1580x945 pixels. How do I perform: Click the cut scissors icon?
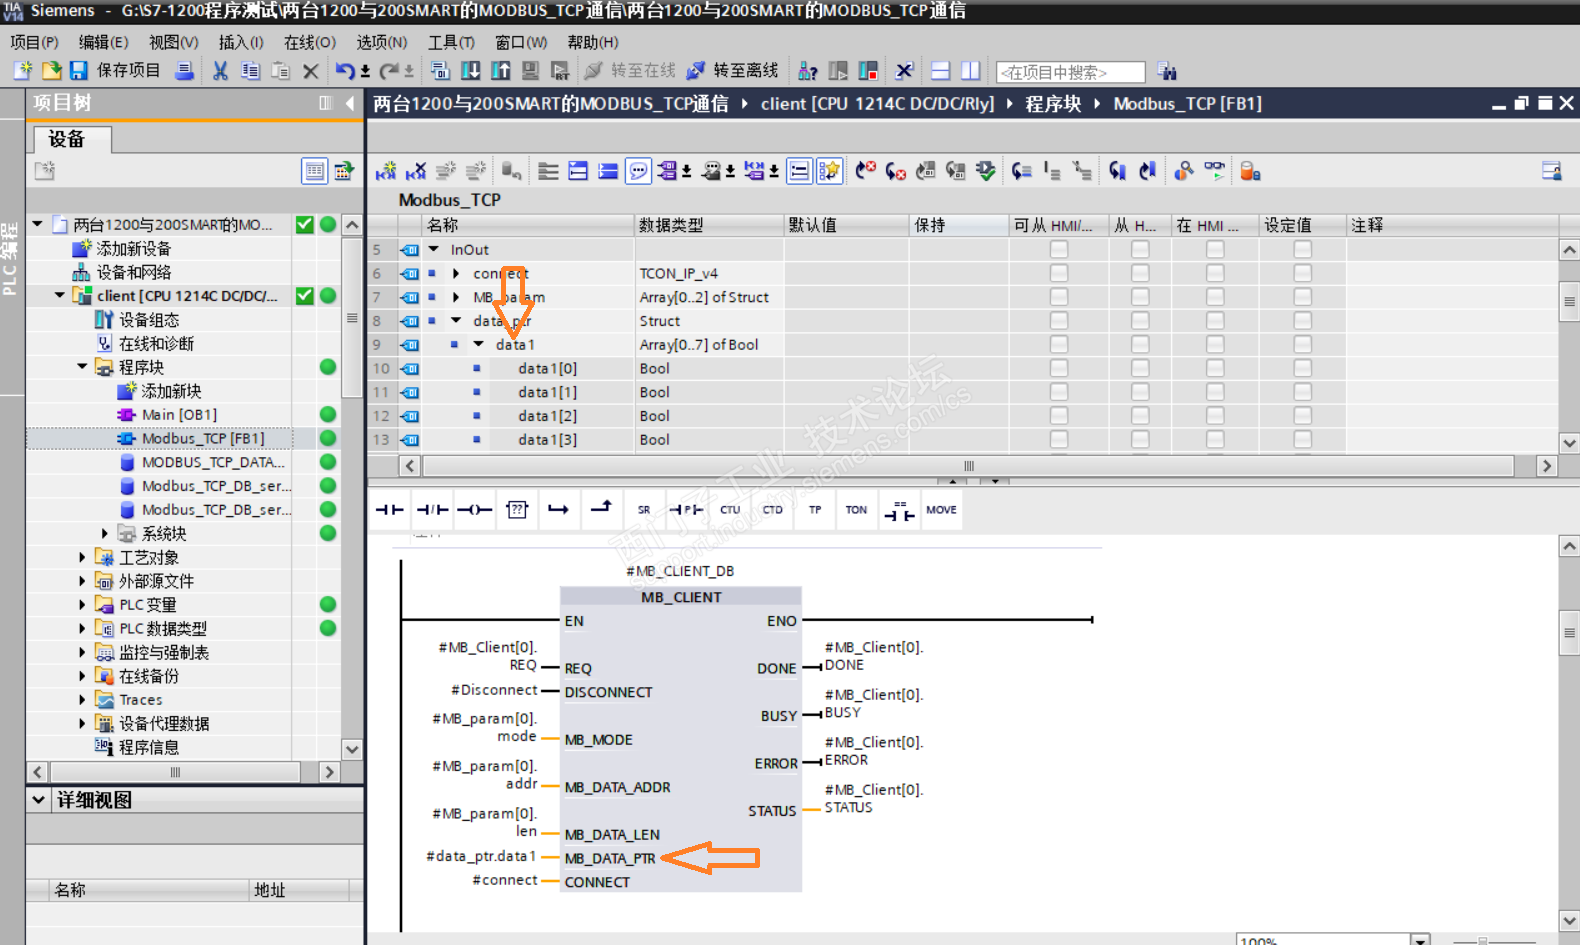point(220,71)
